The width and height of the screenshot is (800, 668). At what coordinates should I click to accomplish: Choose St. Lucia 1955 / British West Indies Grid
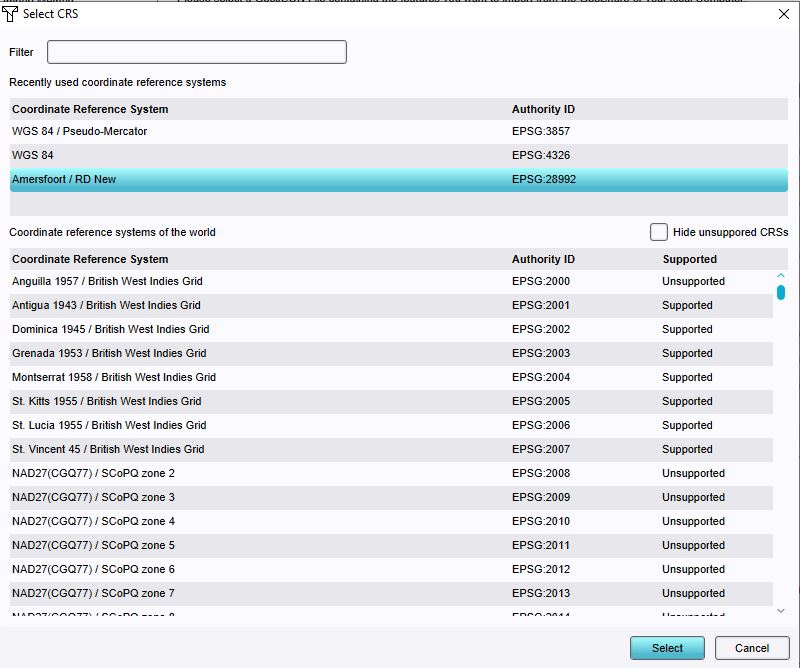[107, 425]
